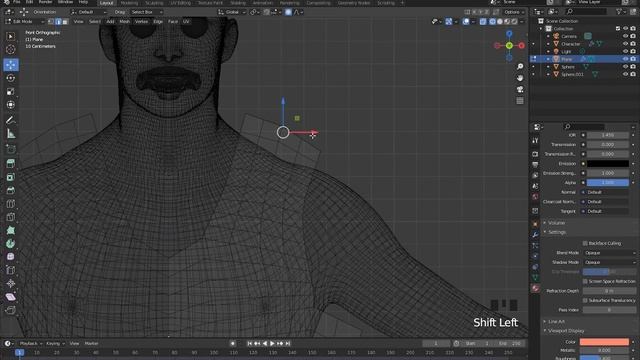Open the Mesh menu

pyautogui.click(x=124, y=22)
